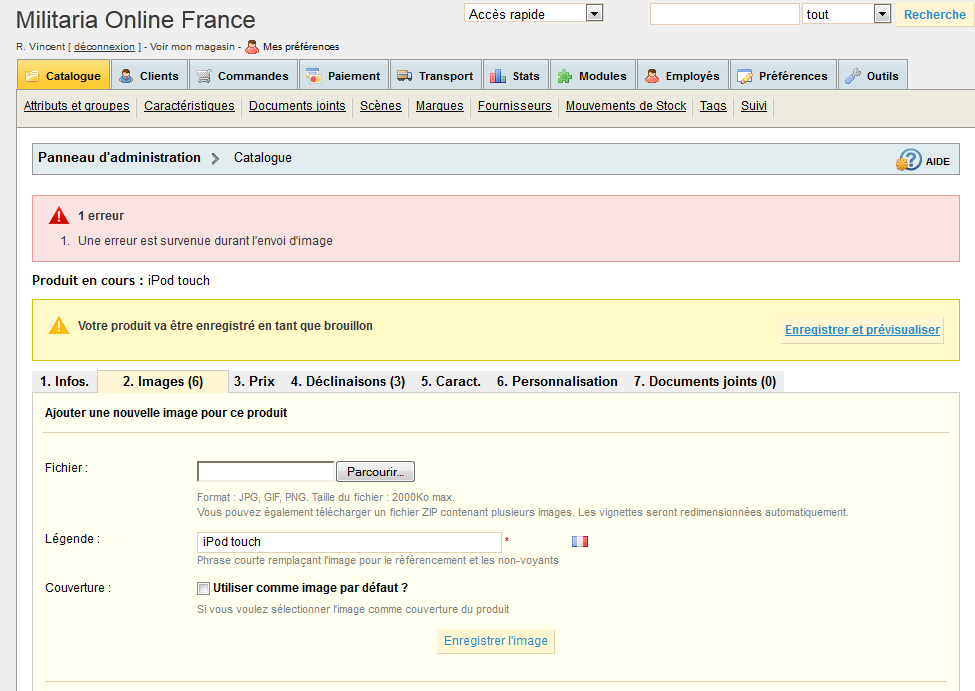Click the Parcourir... browse button

(376, 471)
